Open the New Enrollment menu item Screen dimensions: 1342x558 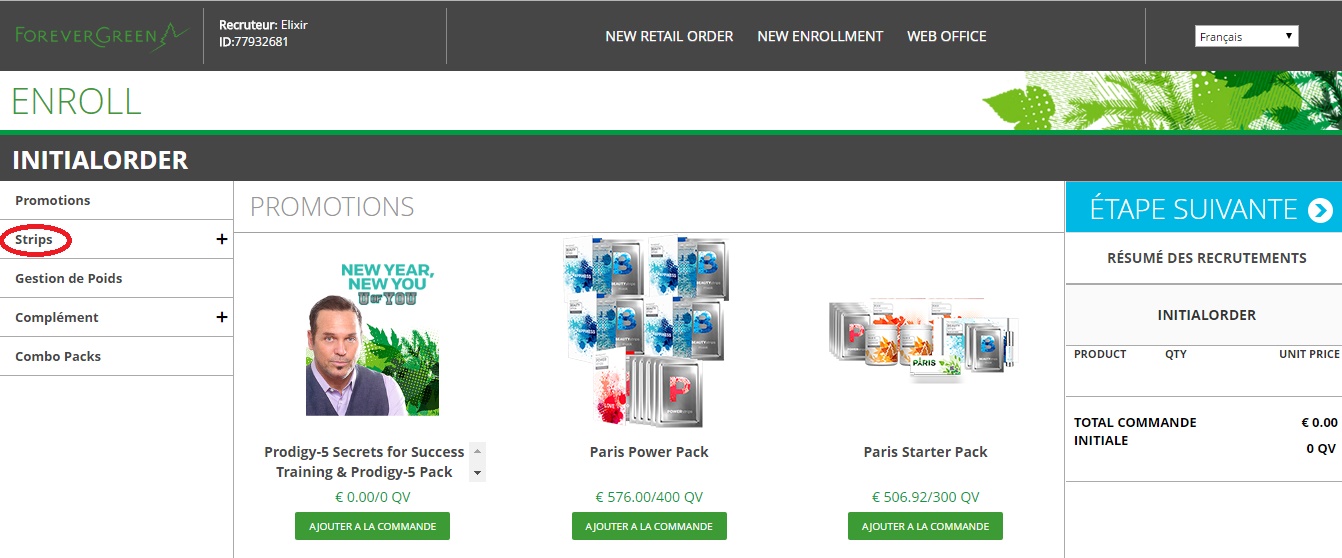tap(820, 36)
